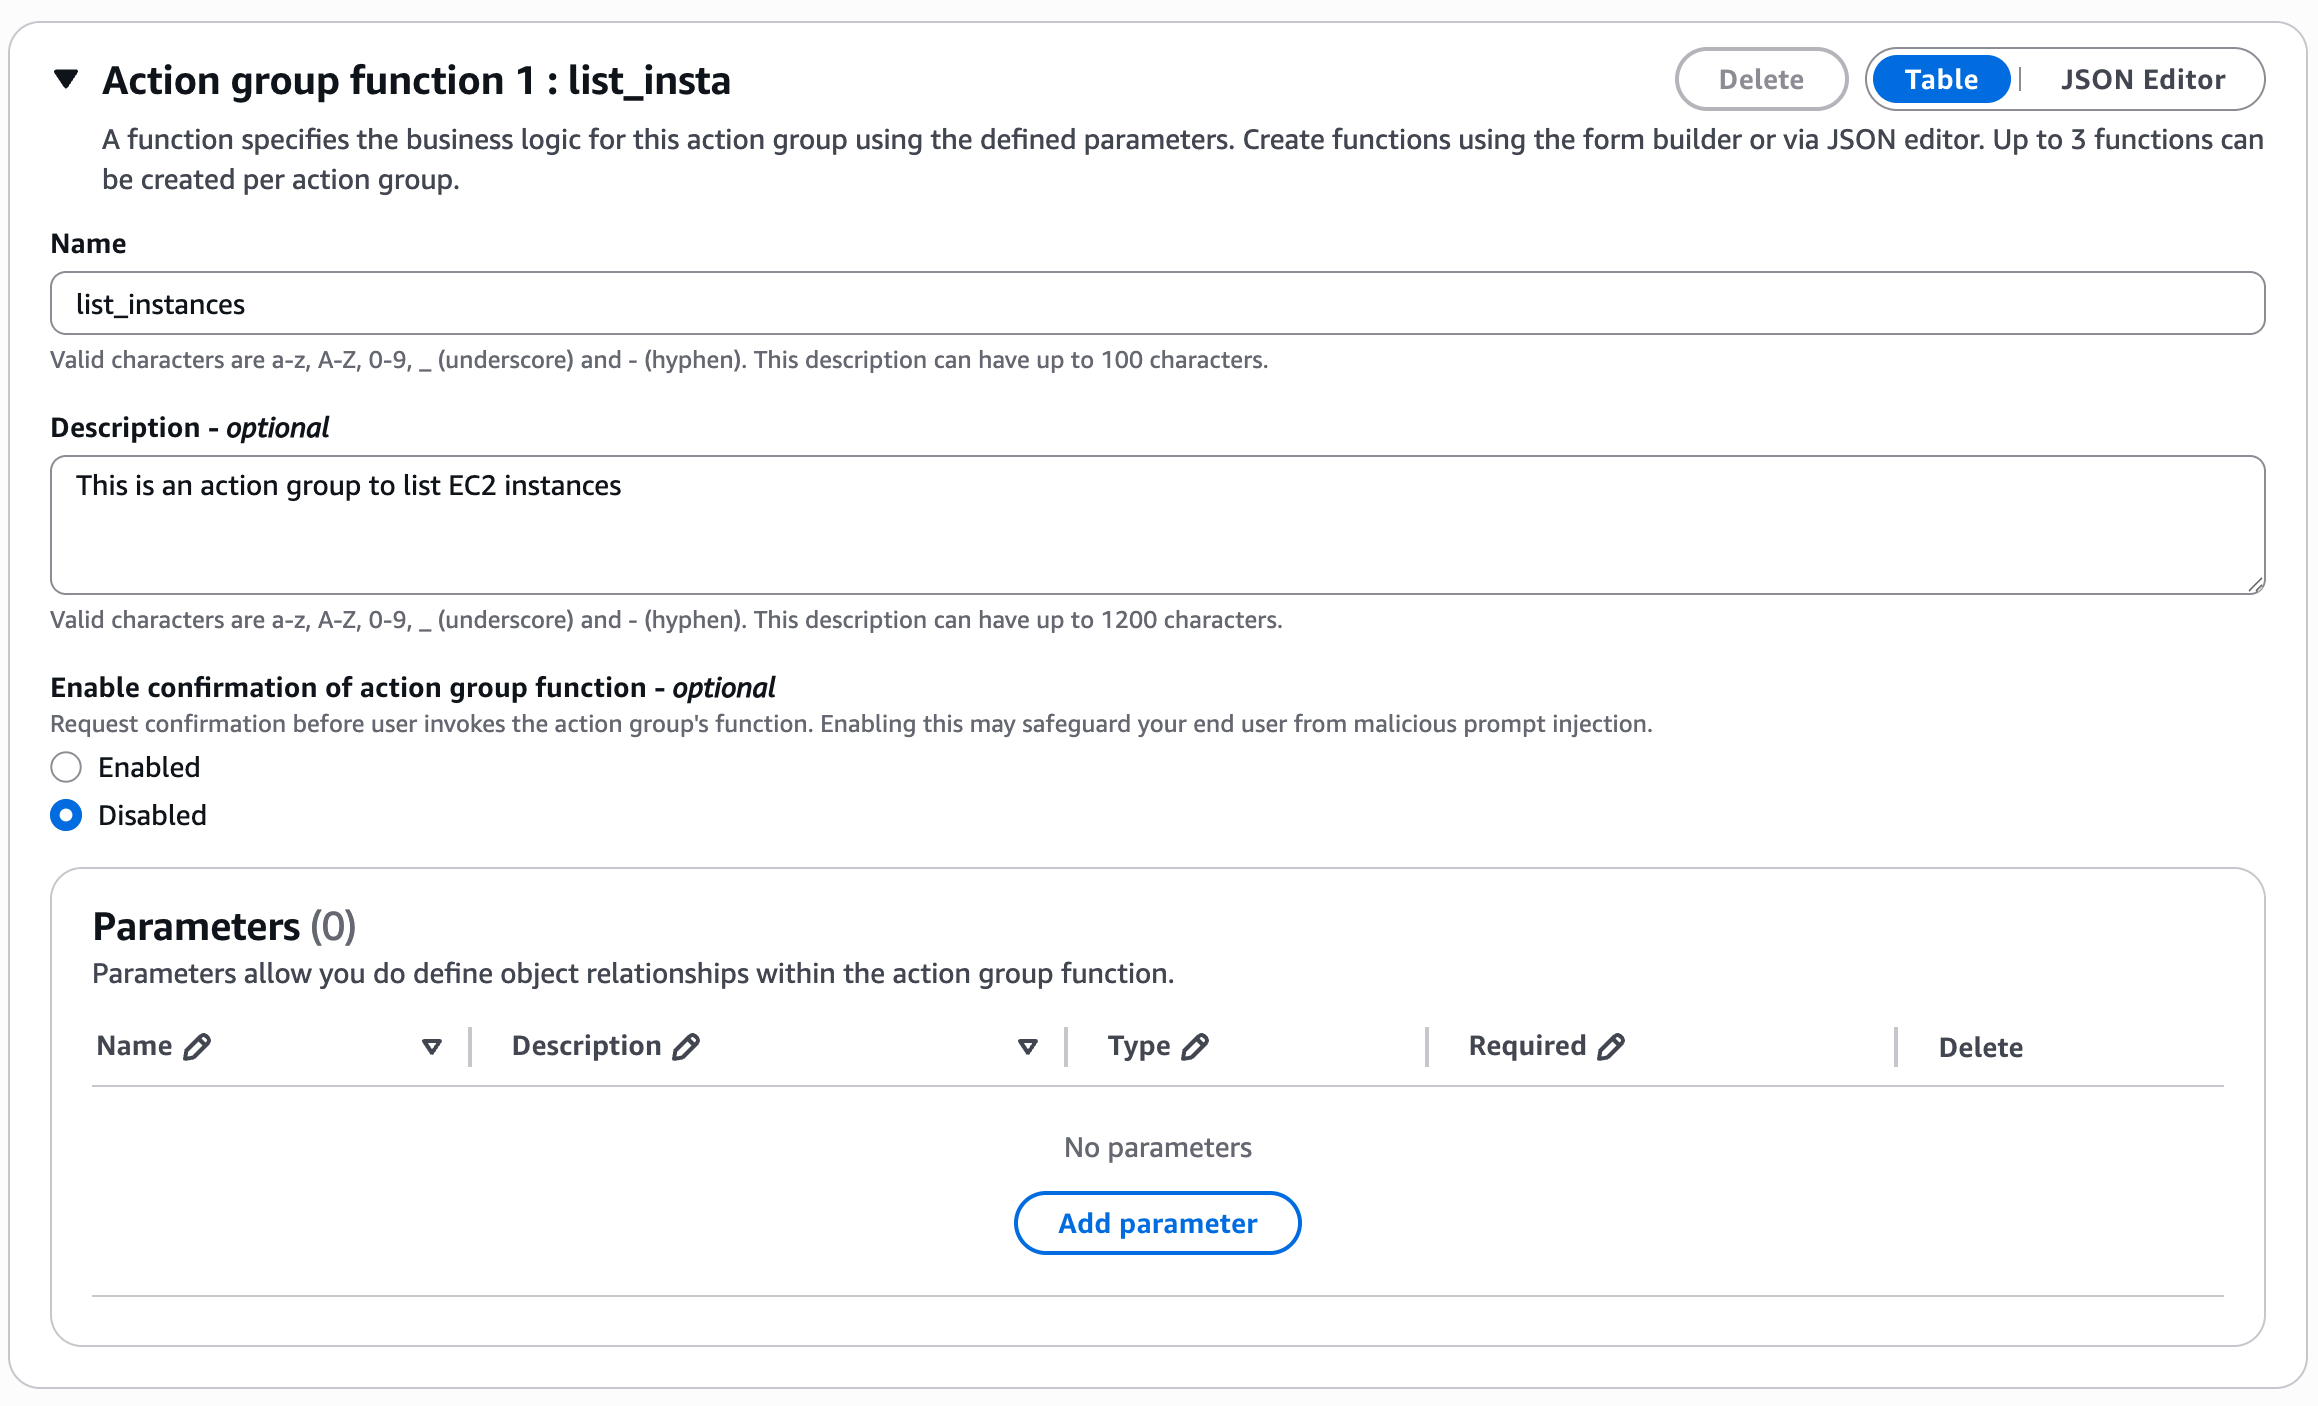
Task: Focus the function Name input field
Action: 1157,303
